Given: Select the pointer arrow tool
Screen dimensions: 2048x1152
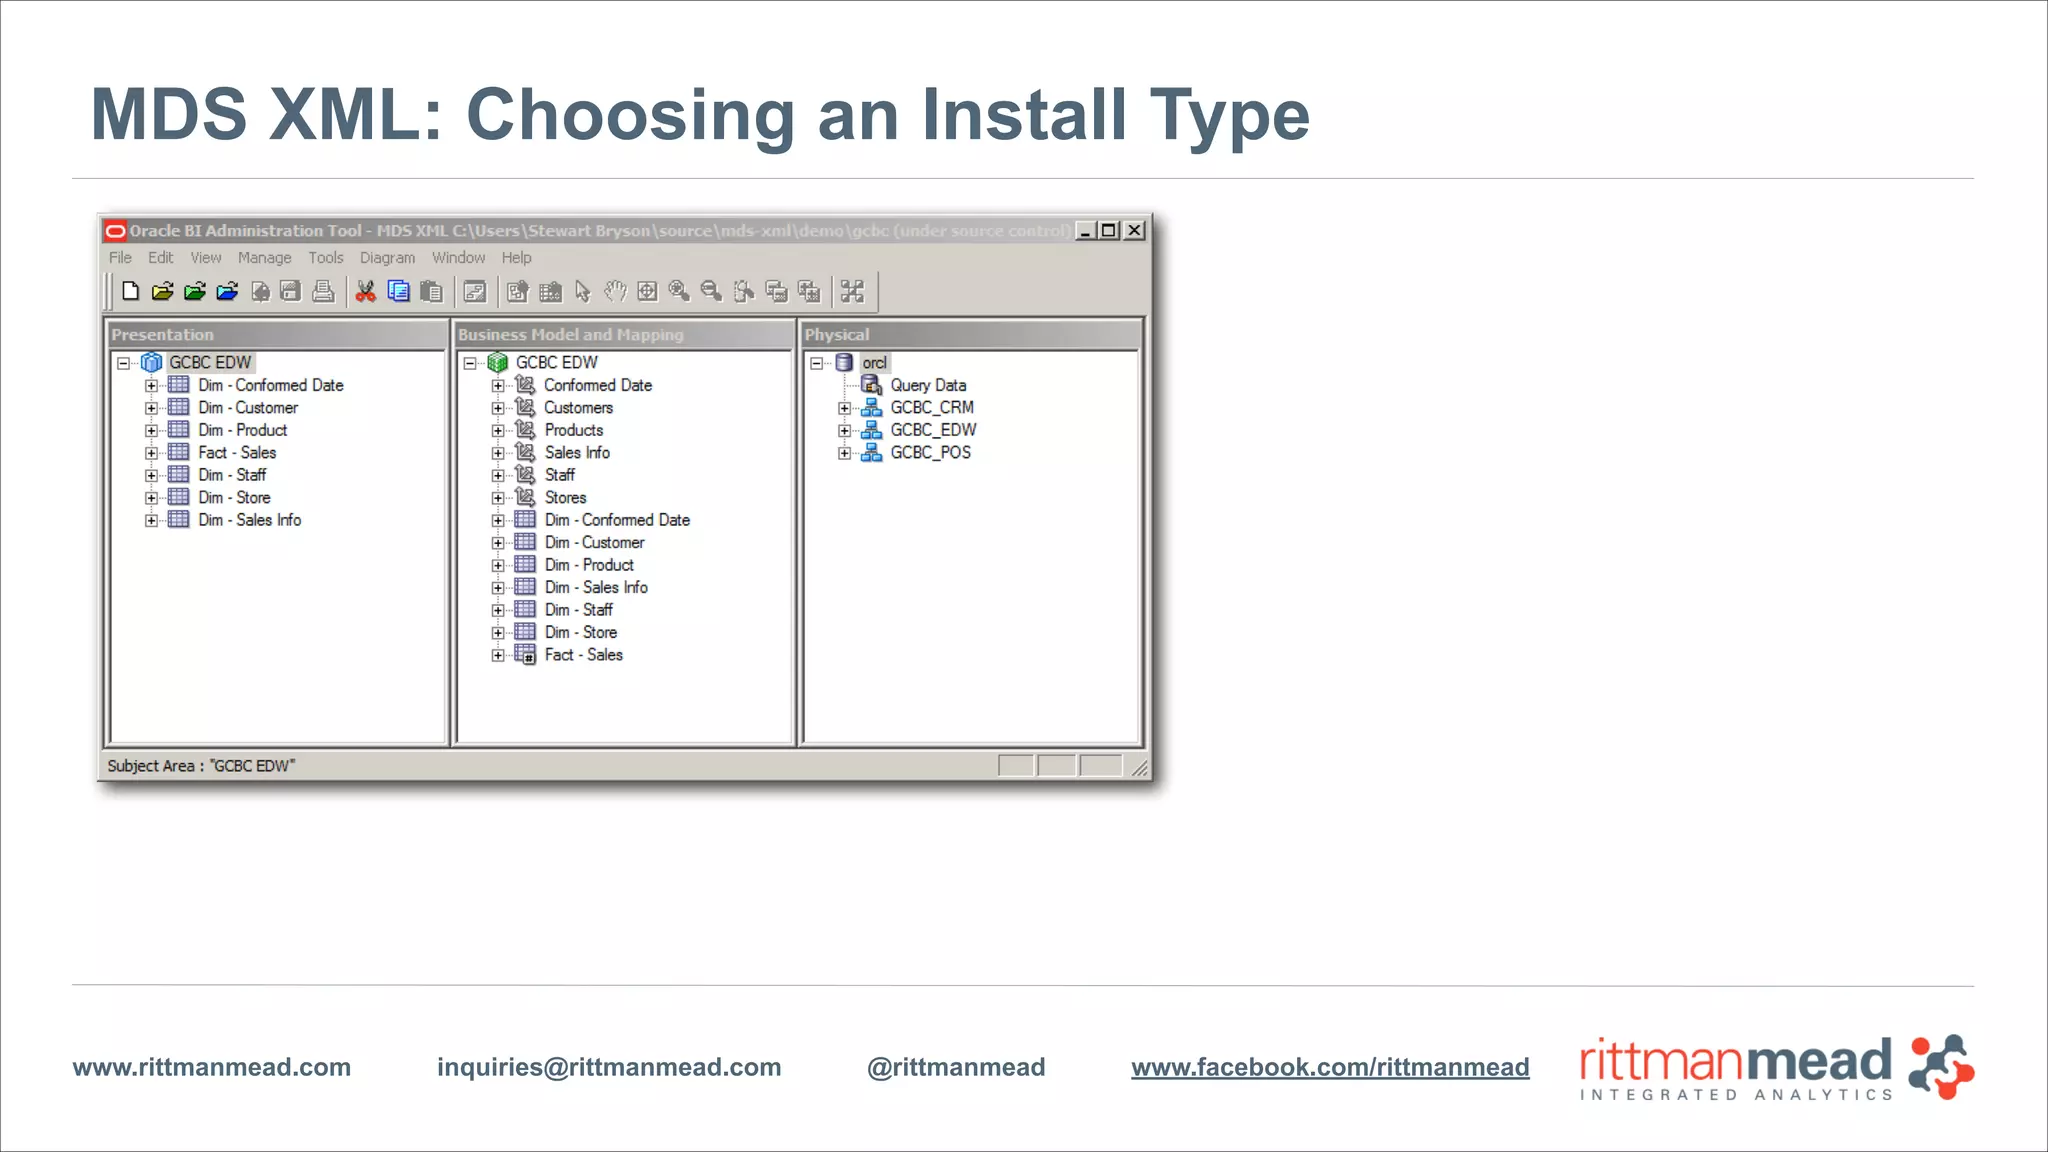Looking at the screenshot, I should [583, 291].
